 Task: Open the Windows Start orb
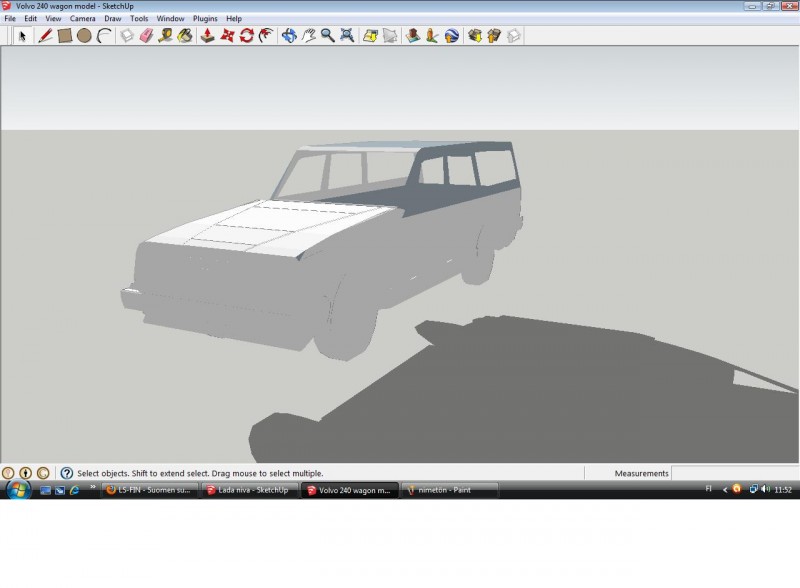tap(18, 489)
